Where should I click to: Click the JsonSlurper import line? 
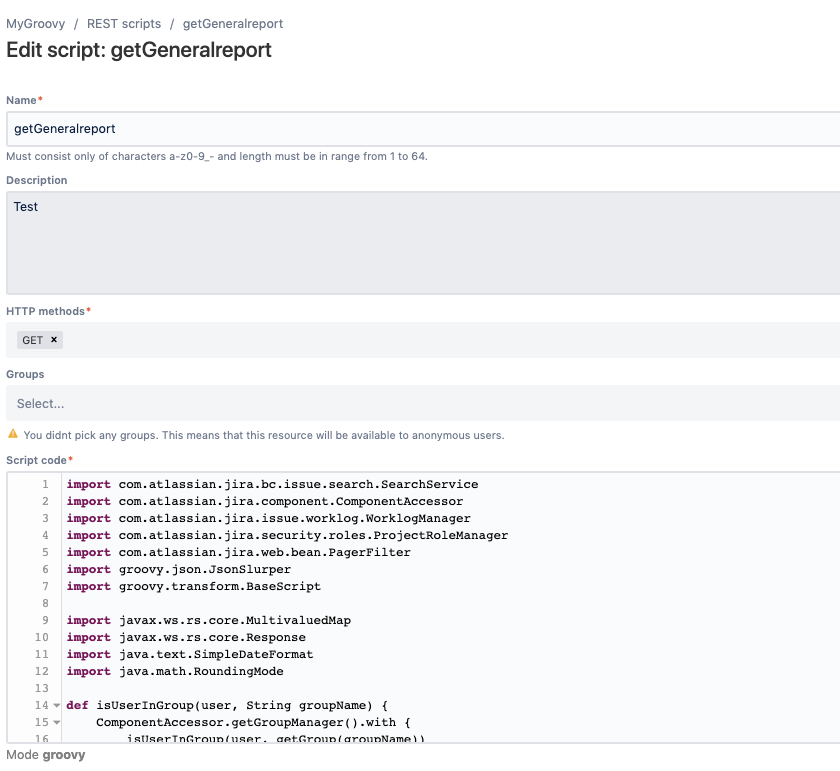(178, 570)
